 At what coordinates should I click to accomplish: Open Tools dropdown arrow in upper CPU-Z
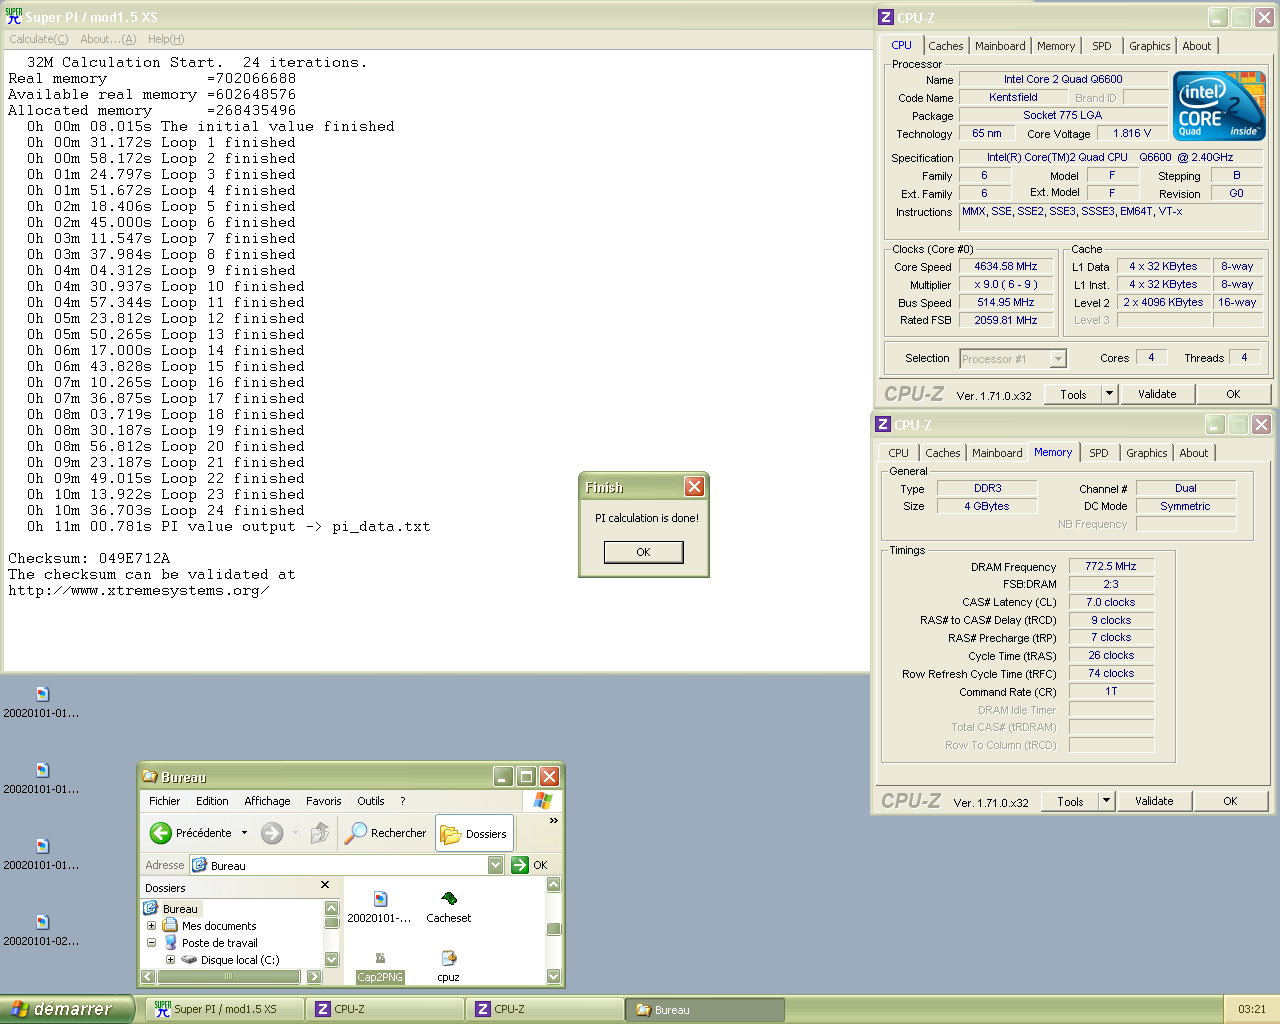pyautogui.click(x=1109, y=394)
